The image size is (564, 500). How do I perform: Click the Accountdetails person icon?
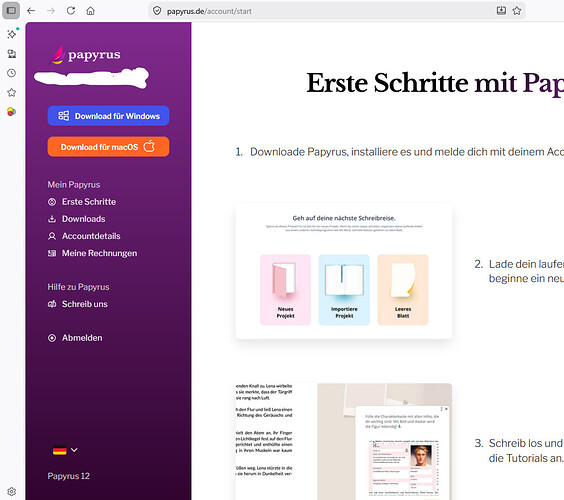(x=52, y=236)
